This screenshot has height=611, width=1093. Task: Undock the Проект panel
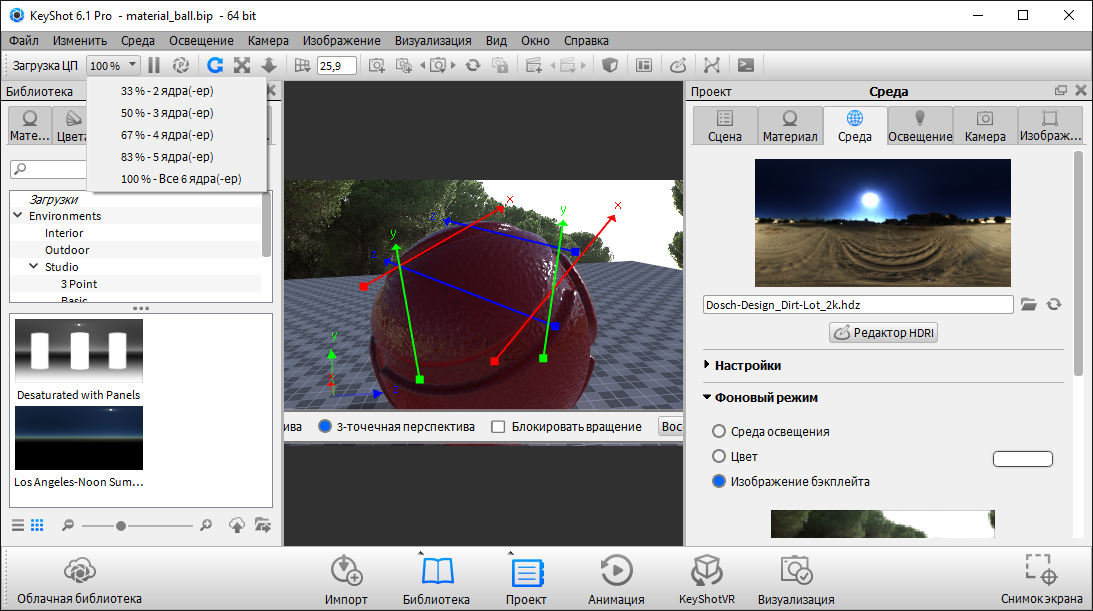1061,91
